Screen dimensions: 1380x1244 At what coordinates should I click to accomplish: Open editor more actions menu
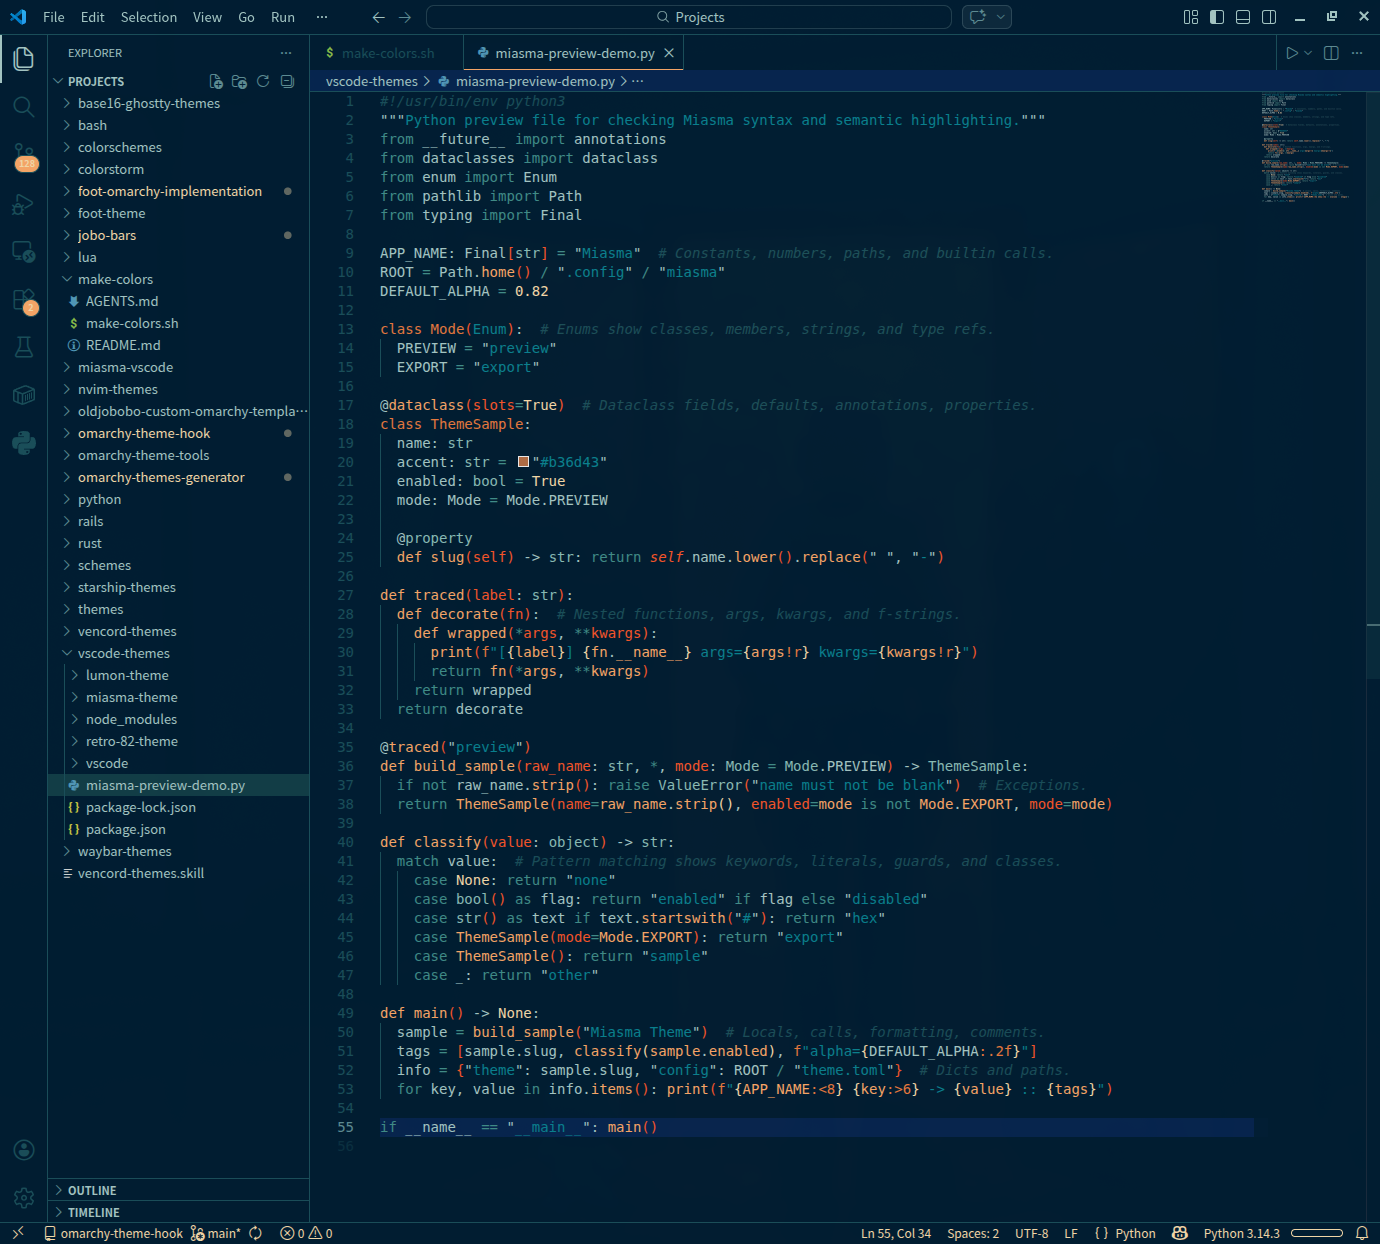pos(1357,53)
